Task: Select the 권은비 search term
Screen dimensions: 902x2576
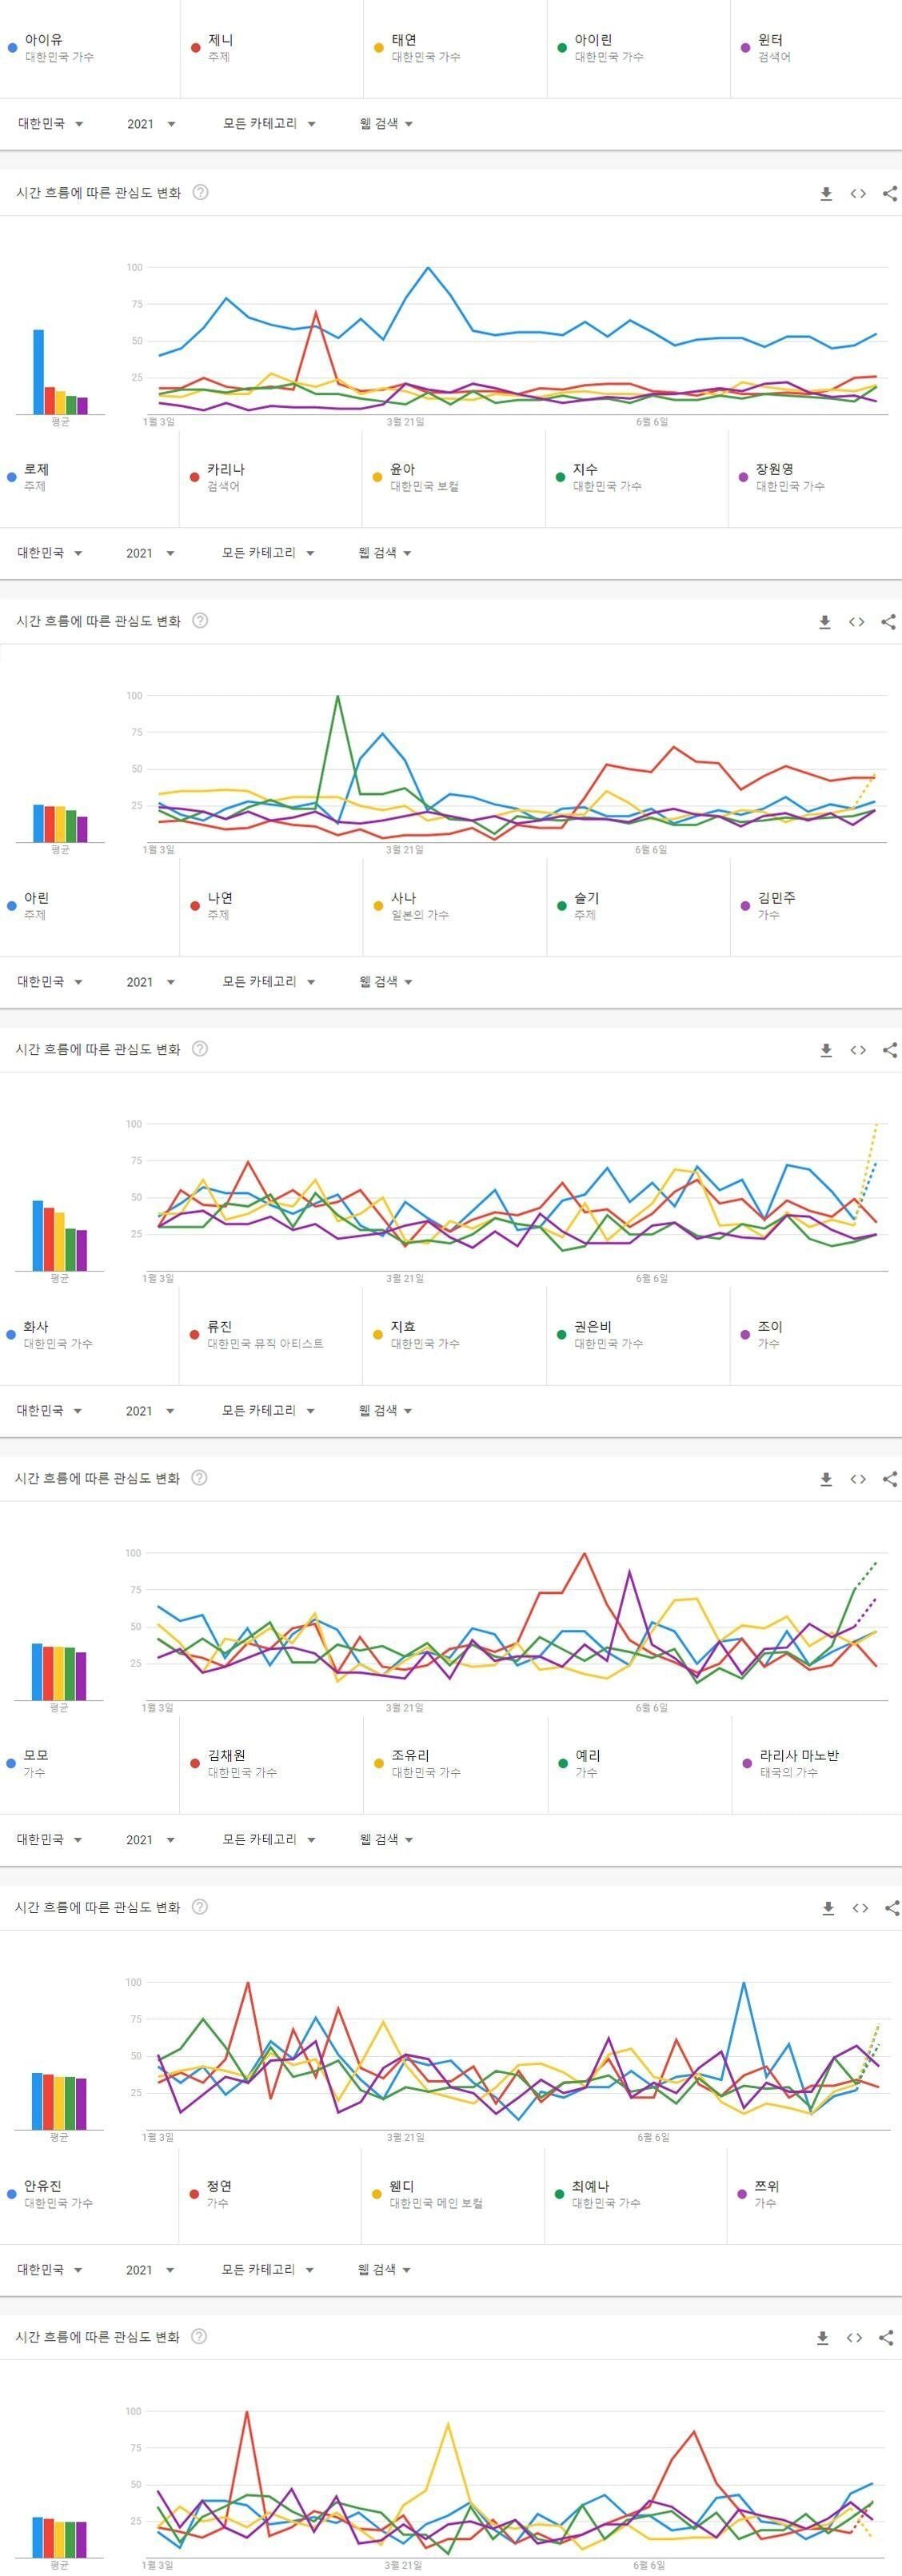Action: 593,1327
